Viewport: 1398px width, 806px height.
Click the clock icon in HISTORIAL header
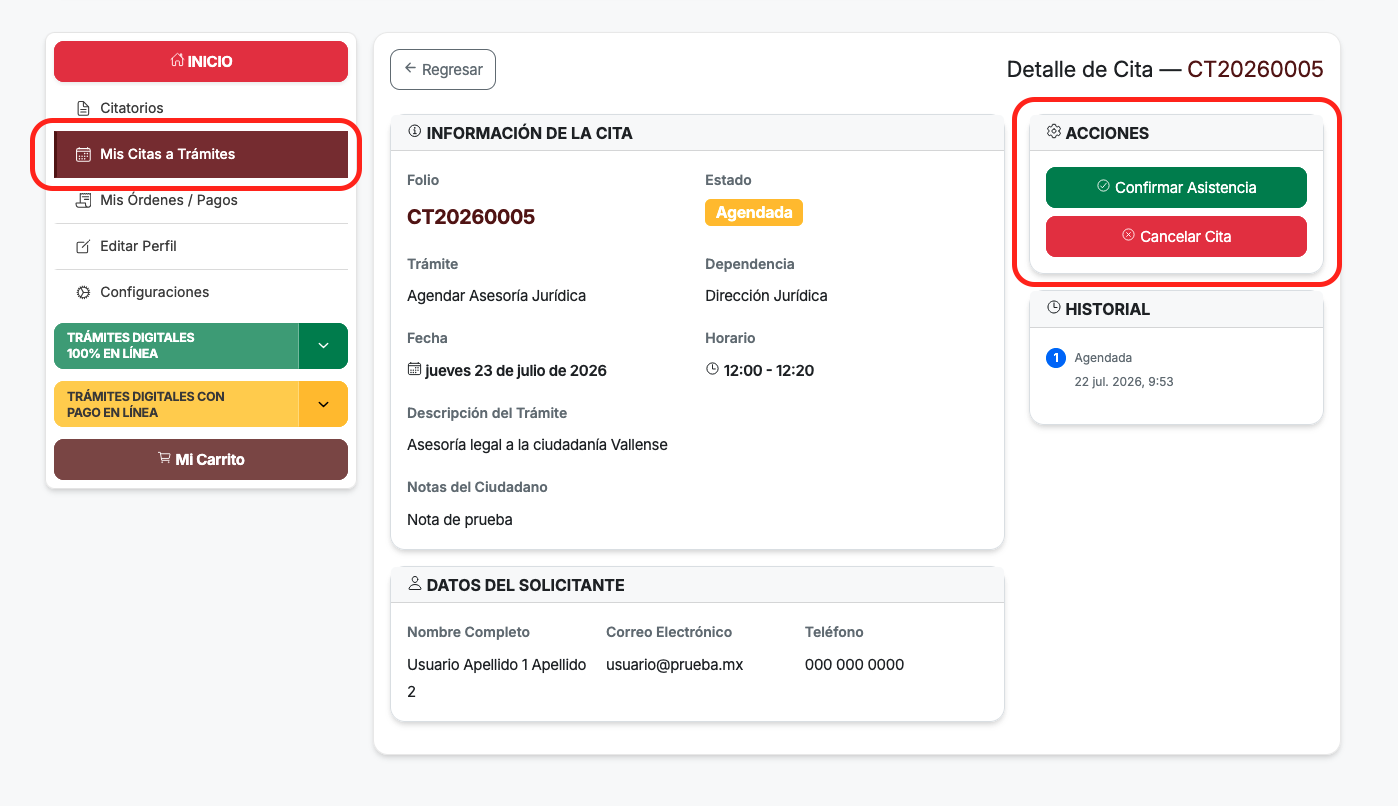point(1053,308)
